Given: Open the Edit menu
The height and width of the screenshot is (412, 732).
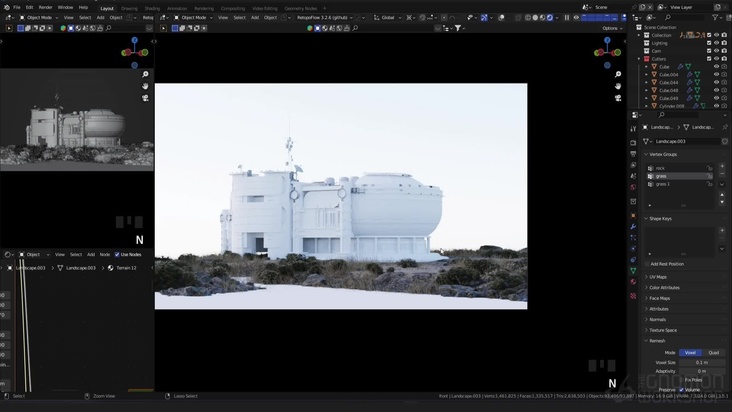Looking at the screenshot, I should click(29, 7).
